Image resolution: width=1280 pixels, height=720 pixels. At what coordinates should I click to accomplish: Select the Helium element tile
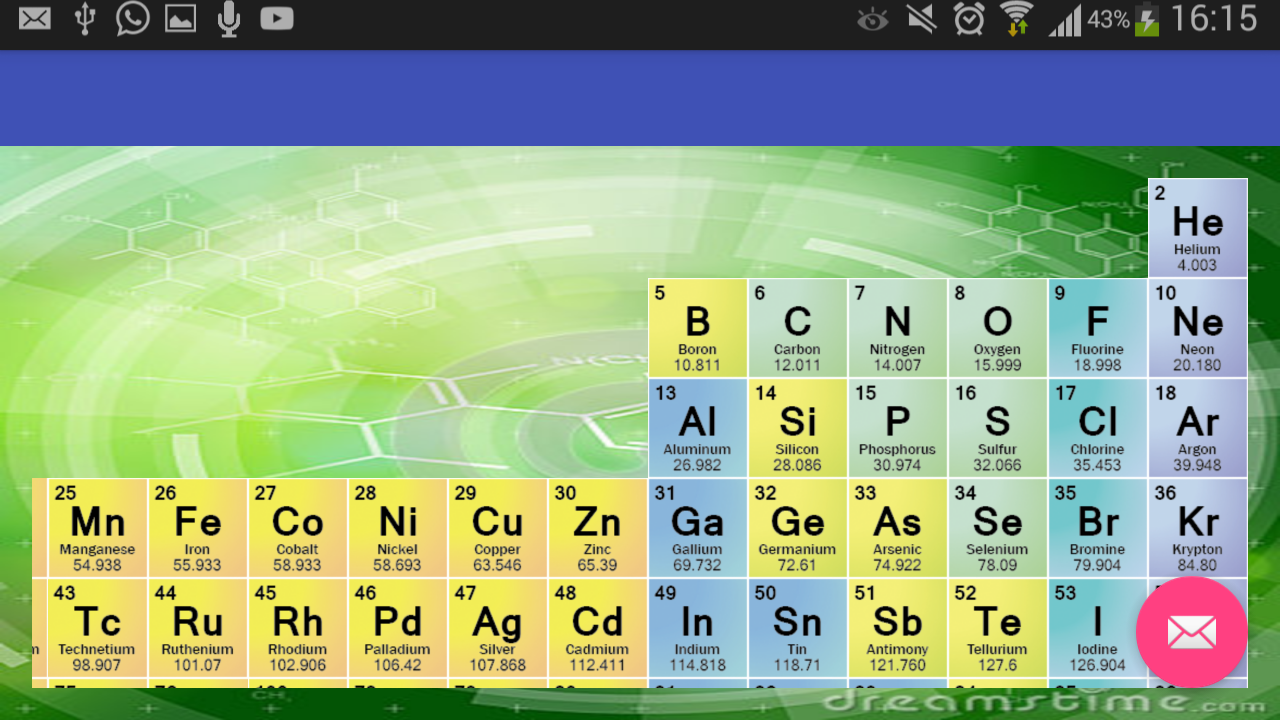[1198, 228]
